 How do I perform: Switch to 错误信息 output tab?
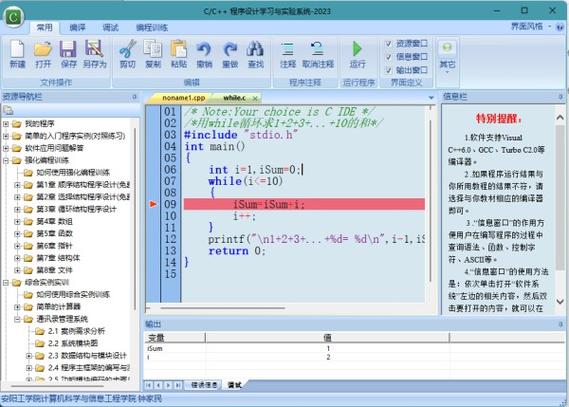pos(204,385)
